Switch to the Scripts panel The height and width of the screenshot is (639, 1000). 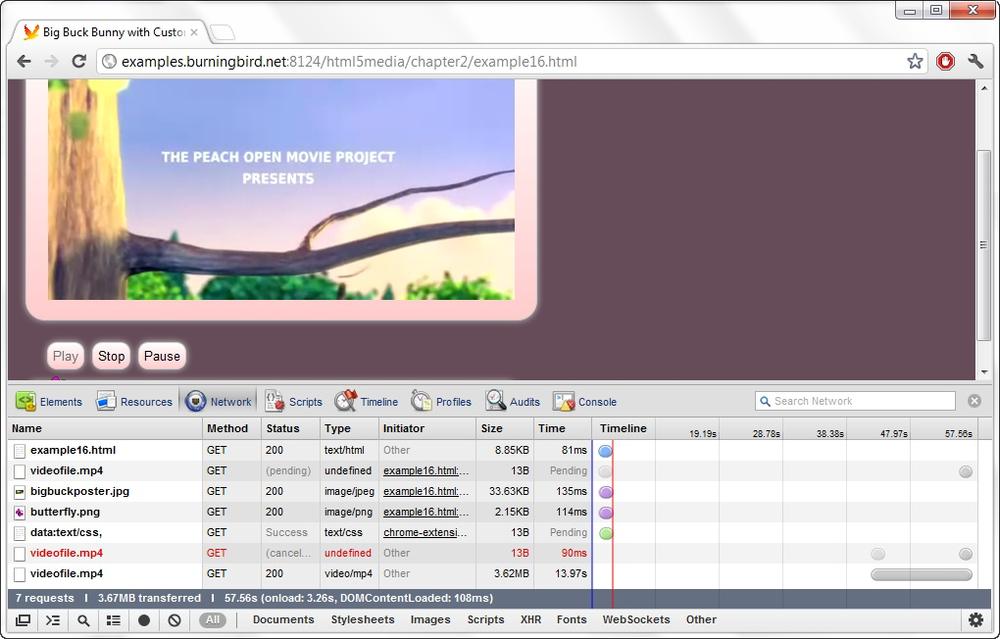pos(294,402)
